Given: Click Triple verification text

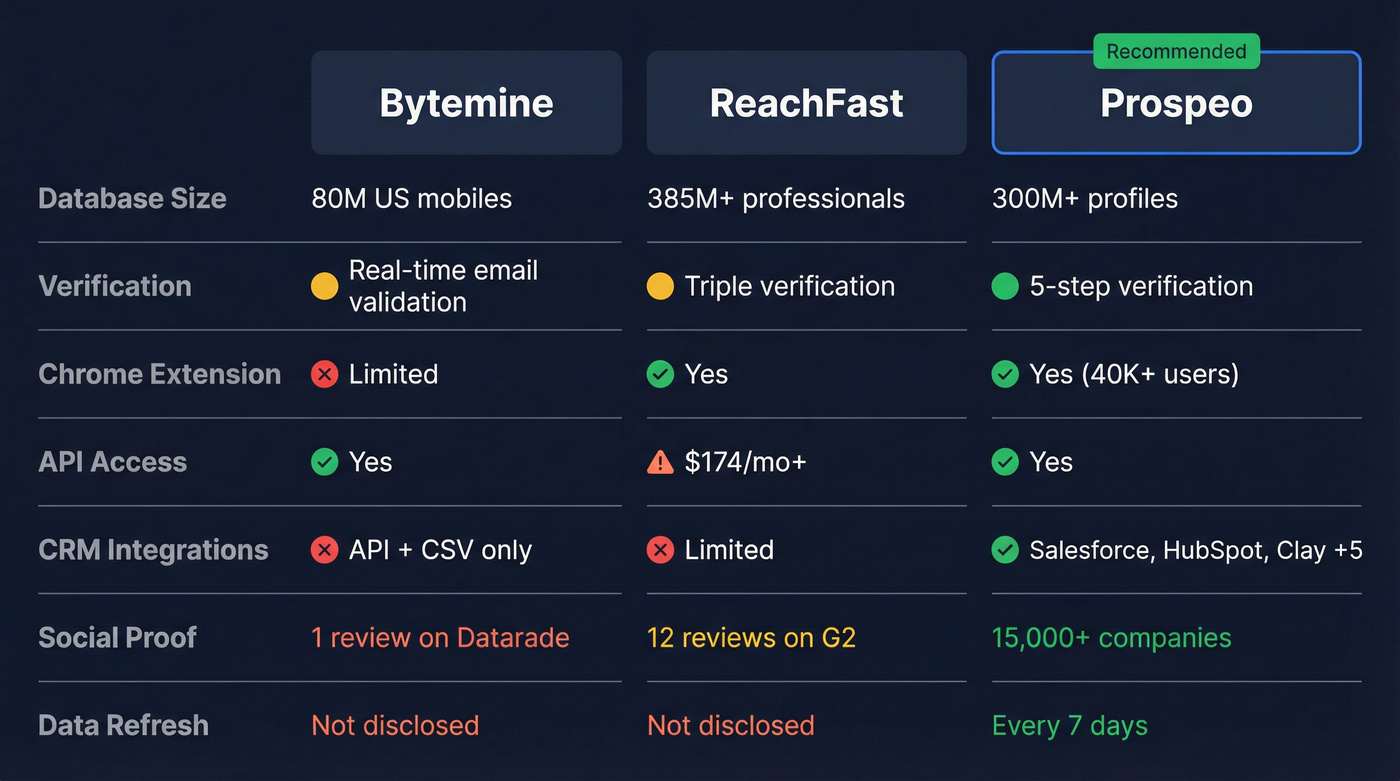Looking at the screenshot, I should click(x=790, y=286).
